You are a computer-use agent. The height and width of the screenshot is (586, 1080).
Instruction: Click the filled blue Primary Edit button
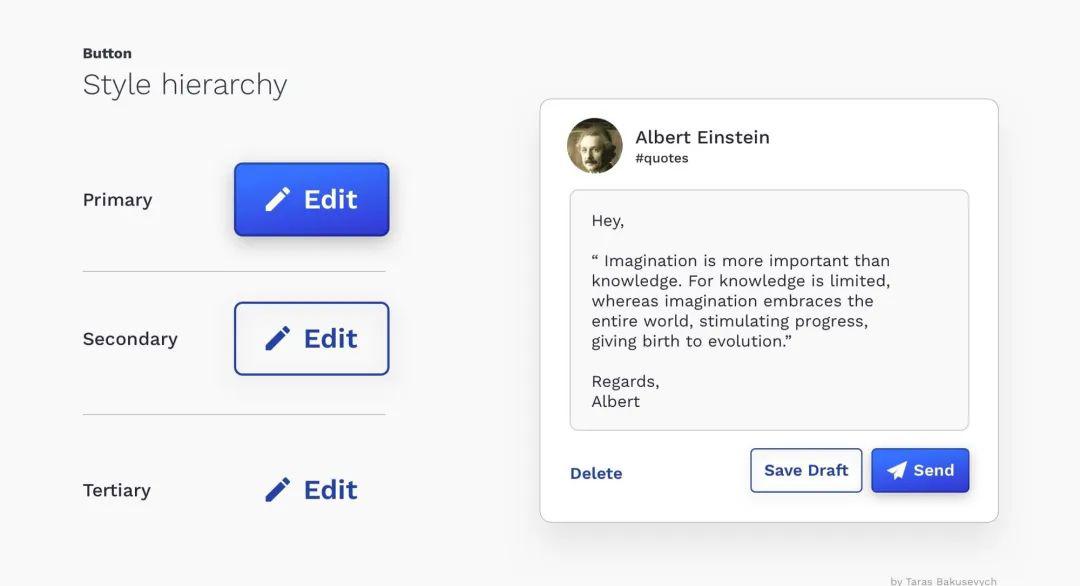click(x=311, y=200)
